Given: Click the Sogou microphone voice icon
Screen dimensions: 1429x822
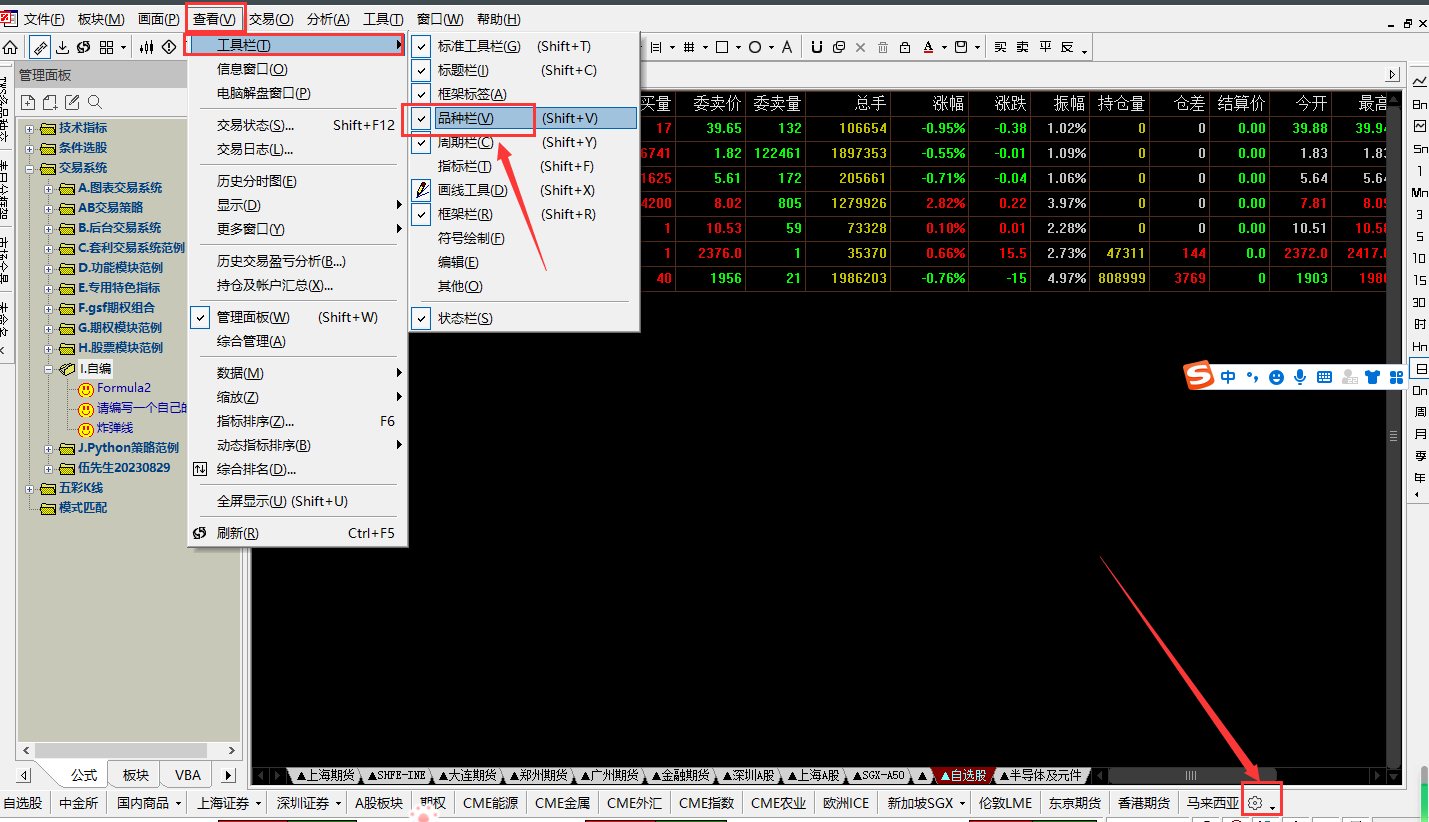Looking at the screenshot, I should click(x=1300, y=377).
